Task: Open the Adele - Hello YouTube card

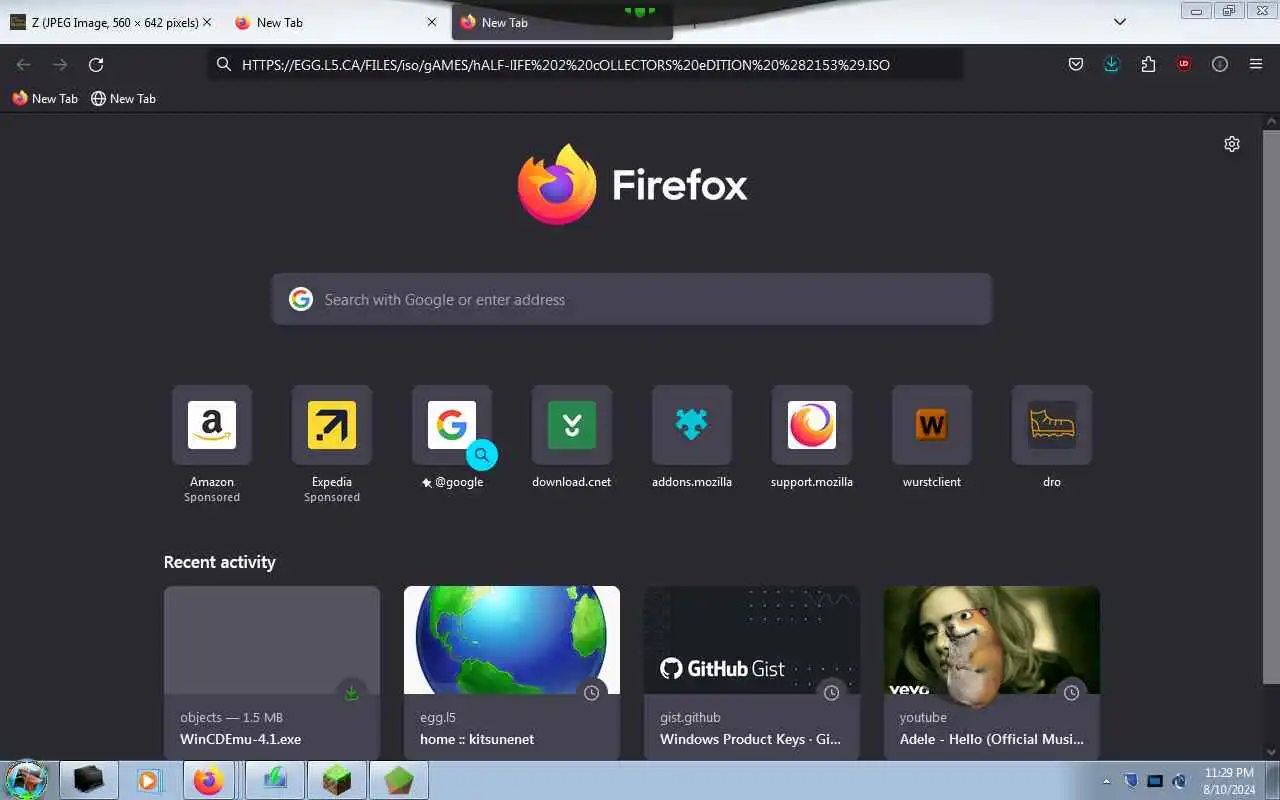Action: pos(992,673)
